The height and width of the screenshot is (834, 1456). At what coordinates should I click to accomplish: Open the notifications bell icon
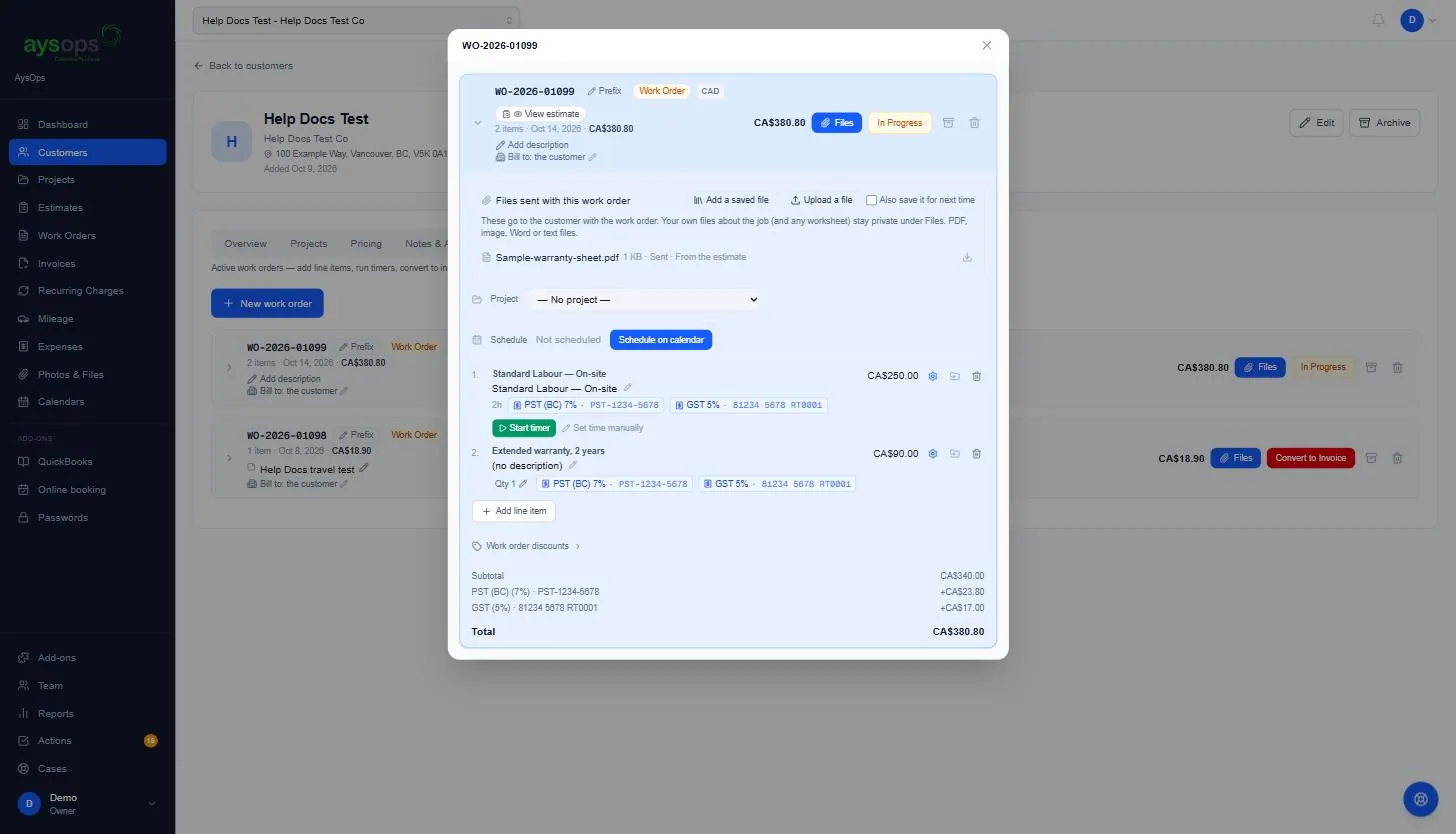1379,20
